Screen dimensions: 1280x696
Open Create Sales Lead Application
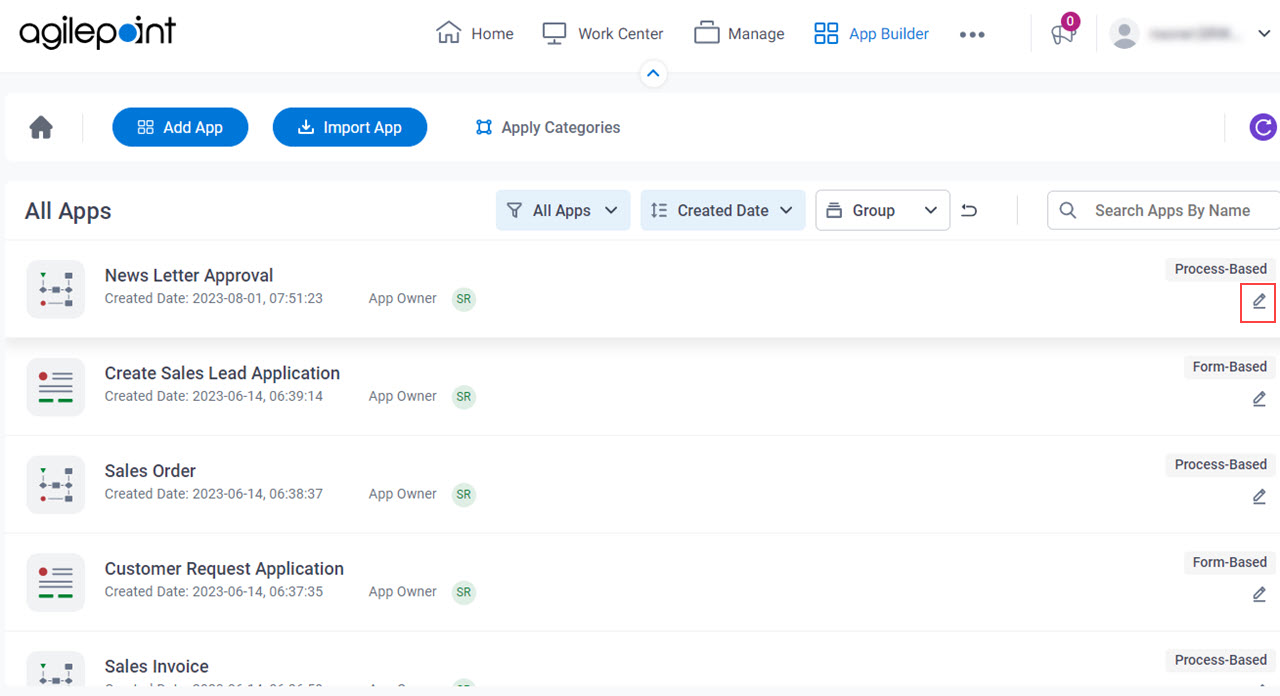(x=222, y=373)
